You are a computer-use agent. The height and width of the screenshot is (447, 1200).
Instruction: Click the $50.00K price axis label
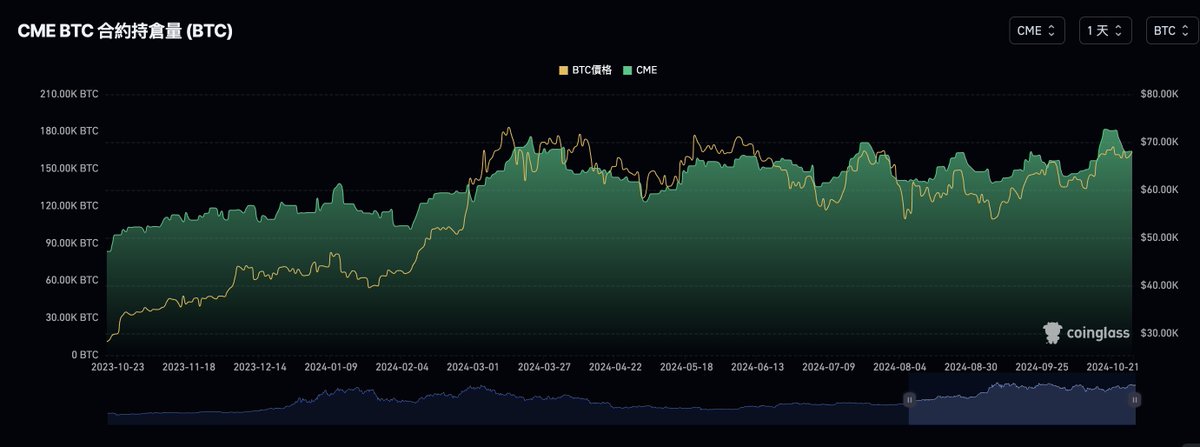pyautogui.click(x=1160, y=237)
